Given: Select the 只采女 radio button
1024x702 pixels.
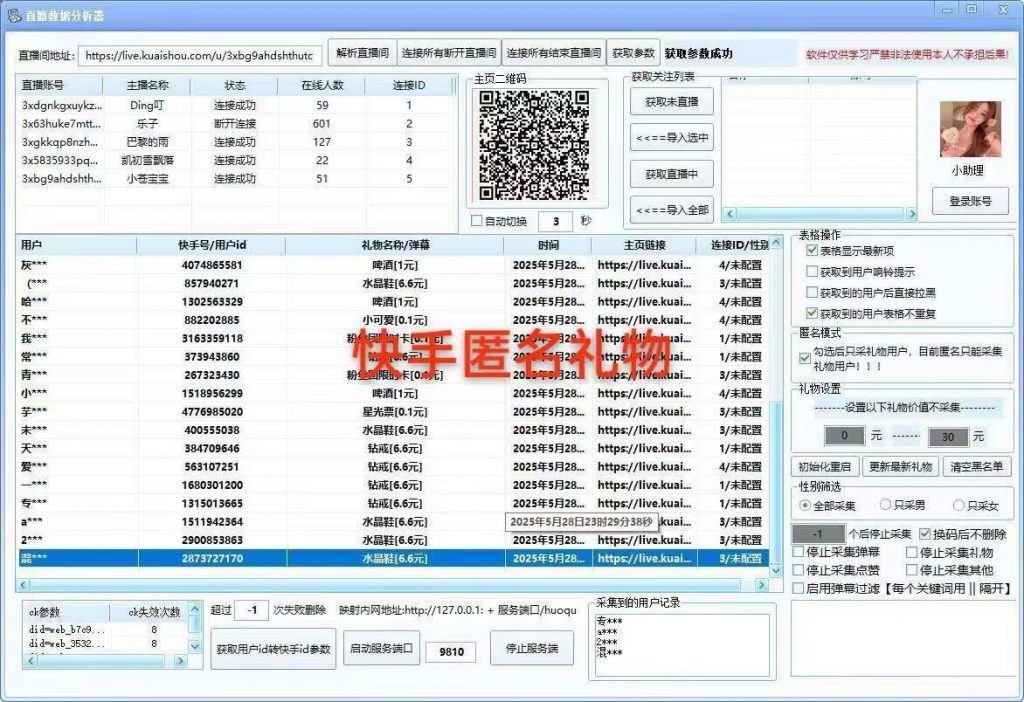Looking at the screenshot, I should click(958, 506).
